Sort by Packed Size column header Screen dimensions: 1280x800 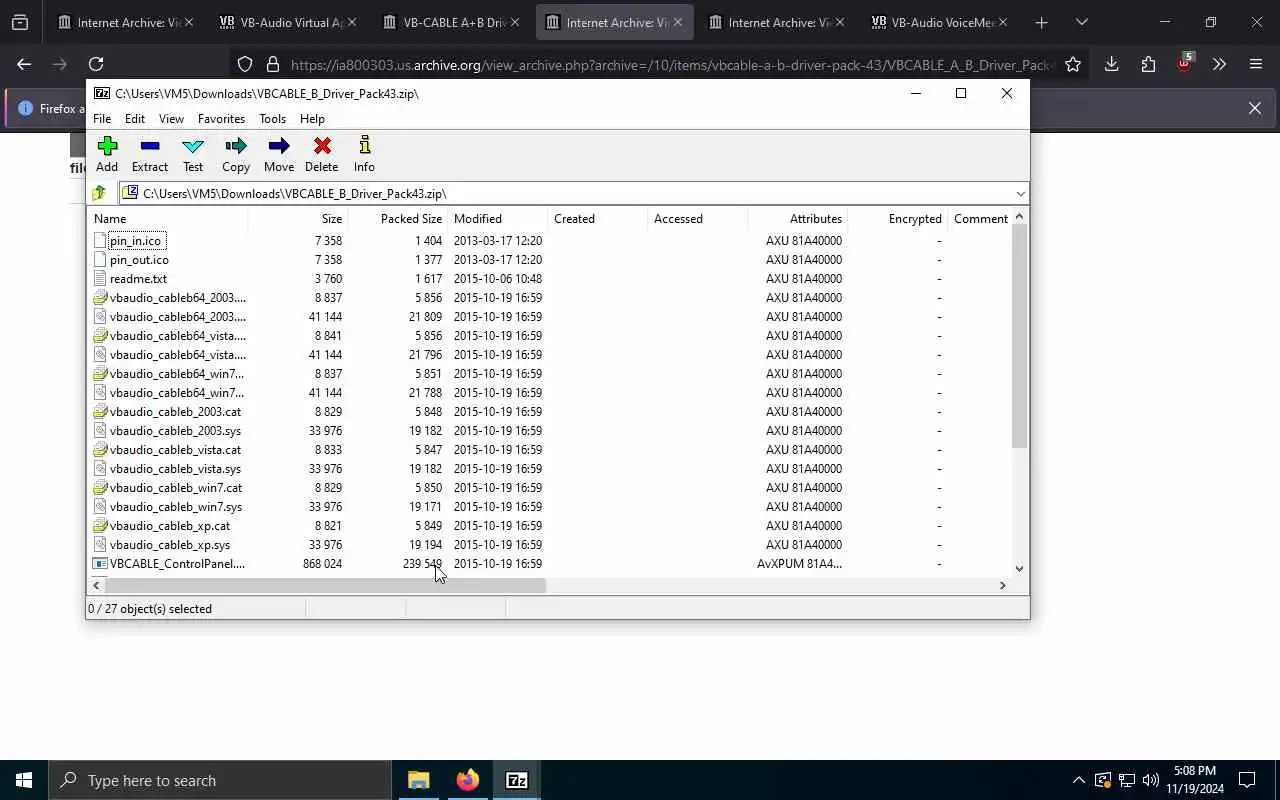[397, 218]
